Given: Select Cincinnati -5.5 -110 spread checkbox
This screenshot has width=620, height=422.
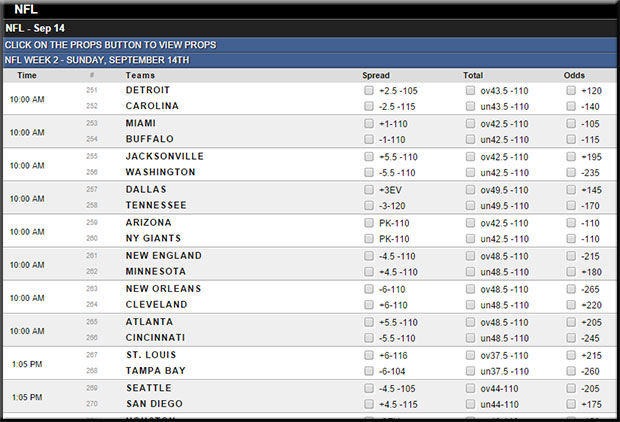Looking at the screenshot, I should coord(369,338).
